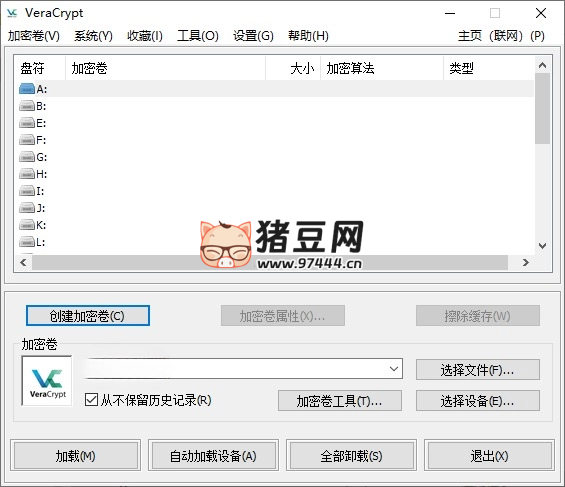Click the 擦除缓存(W) button
The height and width of the screenshot is (487, 565).
tap(478, 316)
